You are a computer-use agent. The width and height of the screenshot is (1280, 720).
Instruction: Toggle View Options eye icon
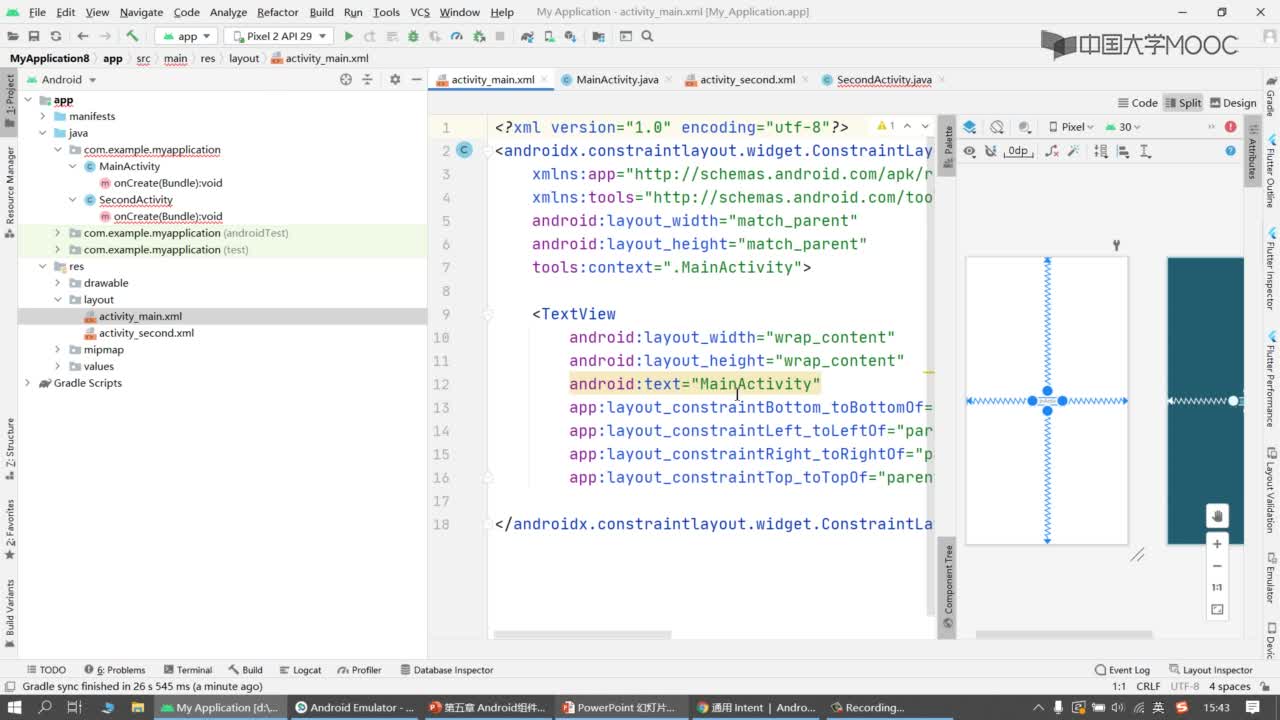[x=970, y=151]
